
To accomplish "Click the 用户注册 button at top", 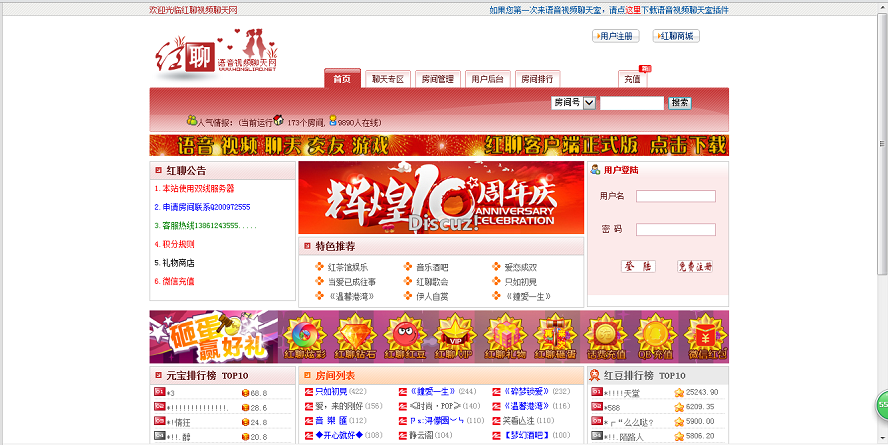I will (616, 36).
